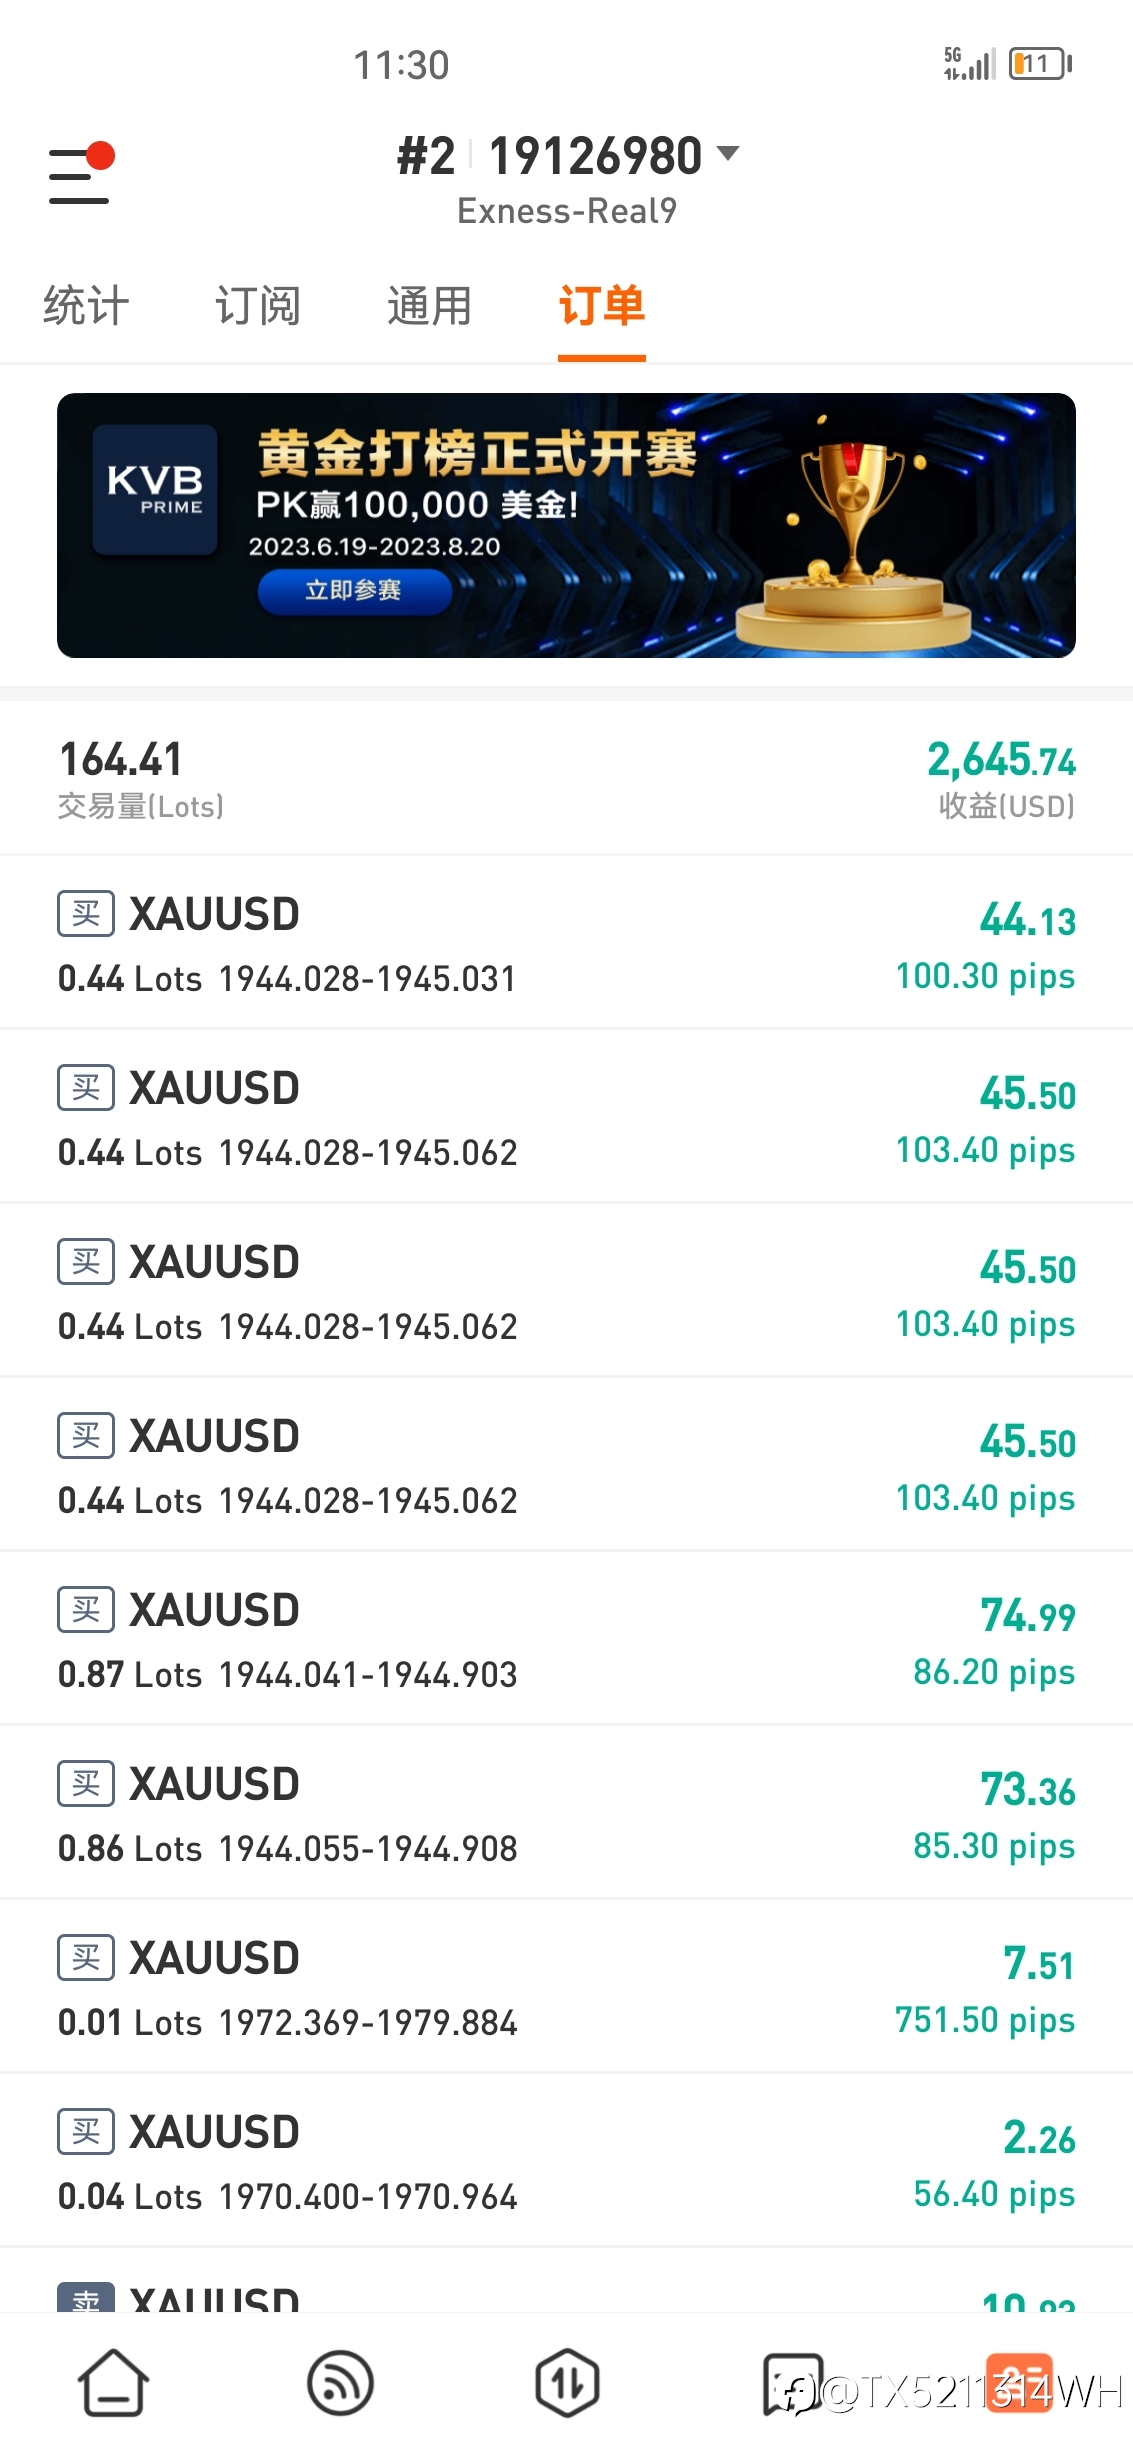Tap the 立即参赛 button in banner

(354, 591)
